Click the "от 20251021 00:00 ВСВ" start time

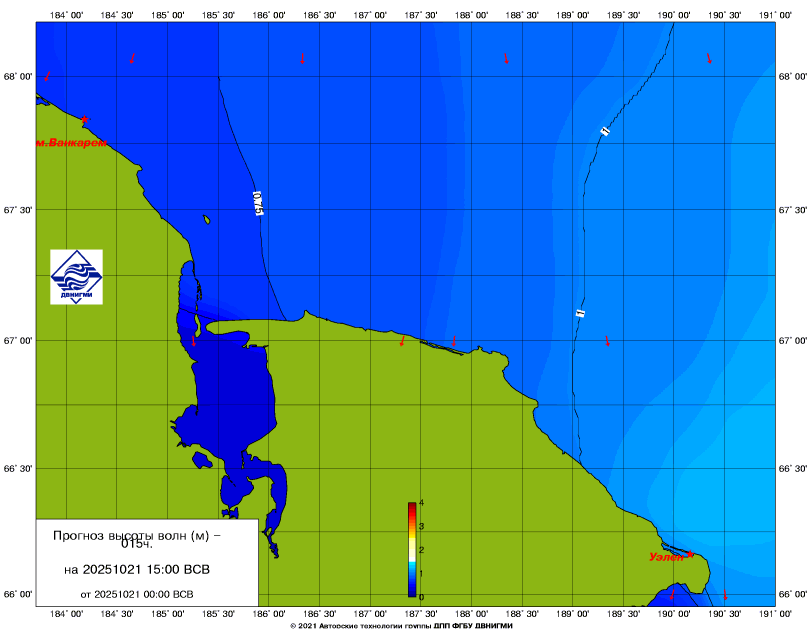137,593
